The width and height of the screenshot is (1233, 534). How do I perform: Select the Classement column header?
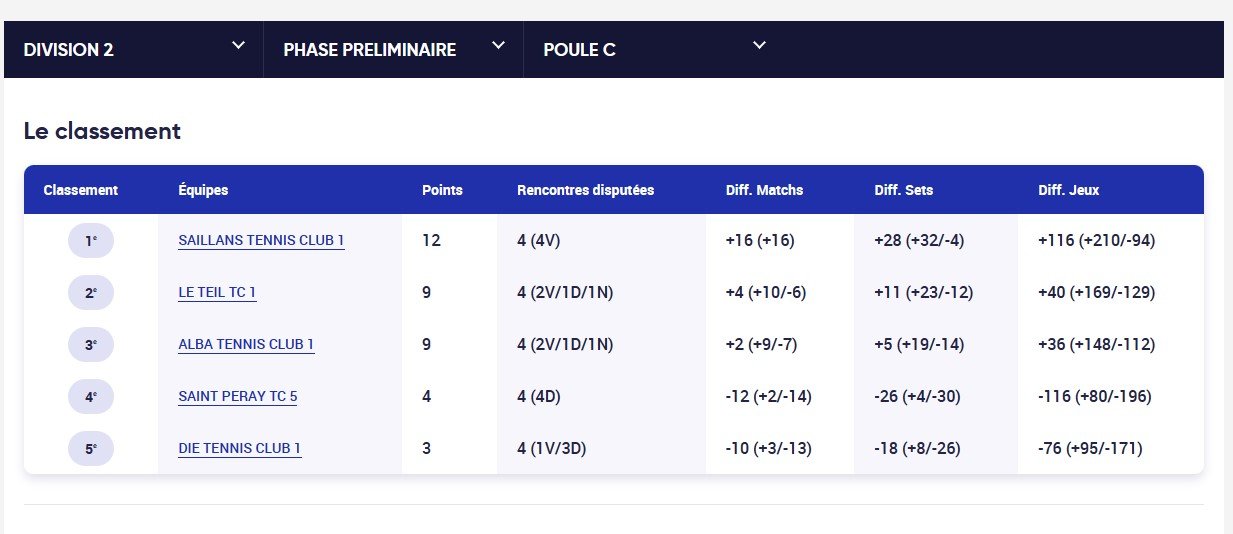coord(81,190)
